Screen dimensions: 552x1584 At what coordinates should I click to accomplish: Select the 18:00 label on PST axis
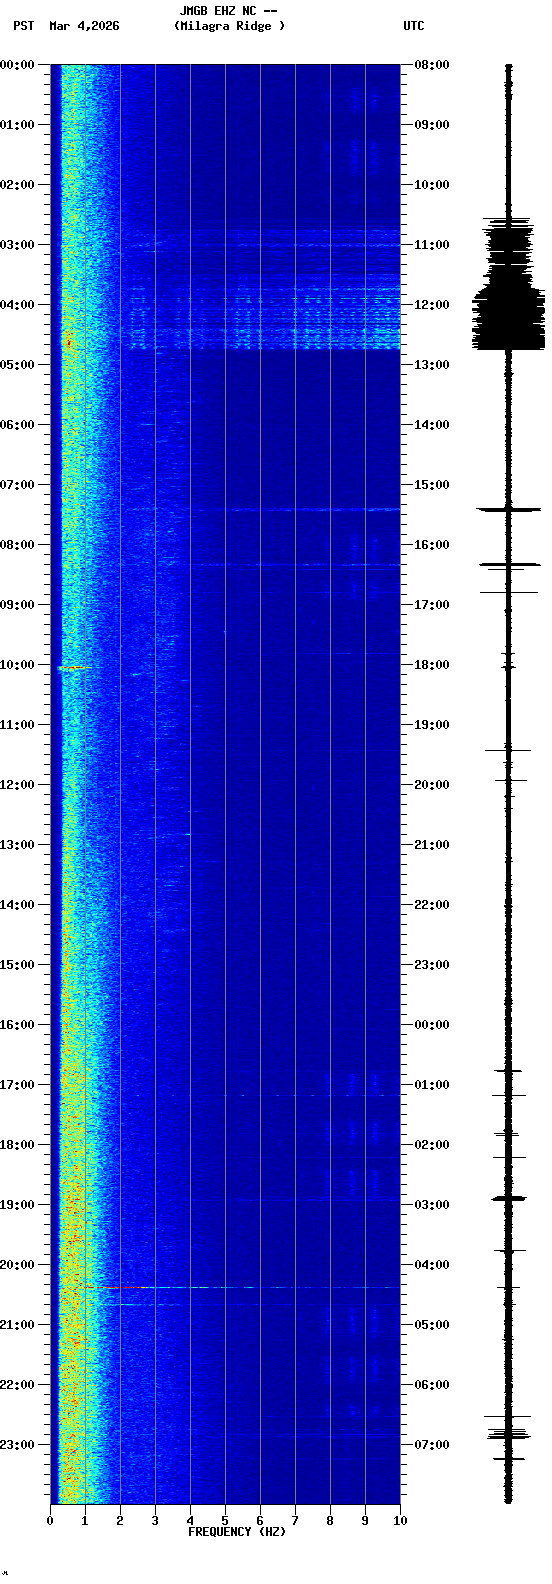click(17, 1145)
